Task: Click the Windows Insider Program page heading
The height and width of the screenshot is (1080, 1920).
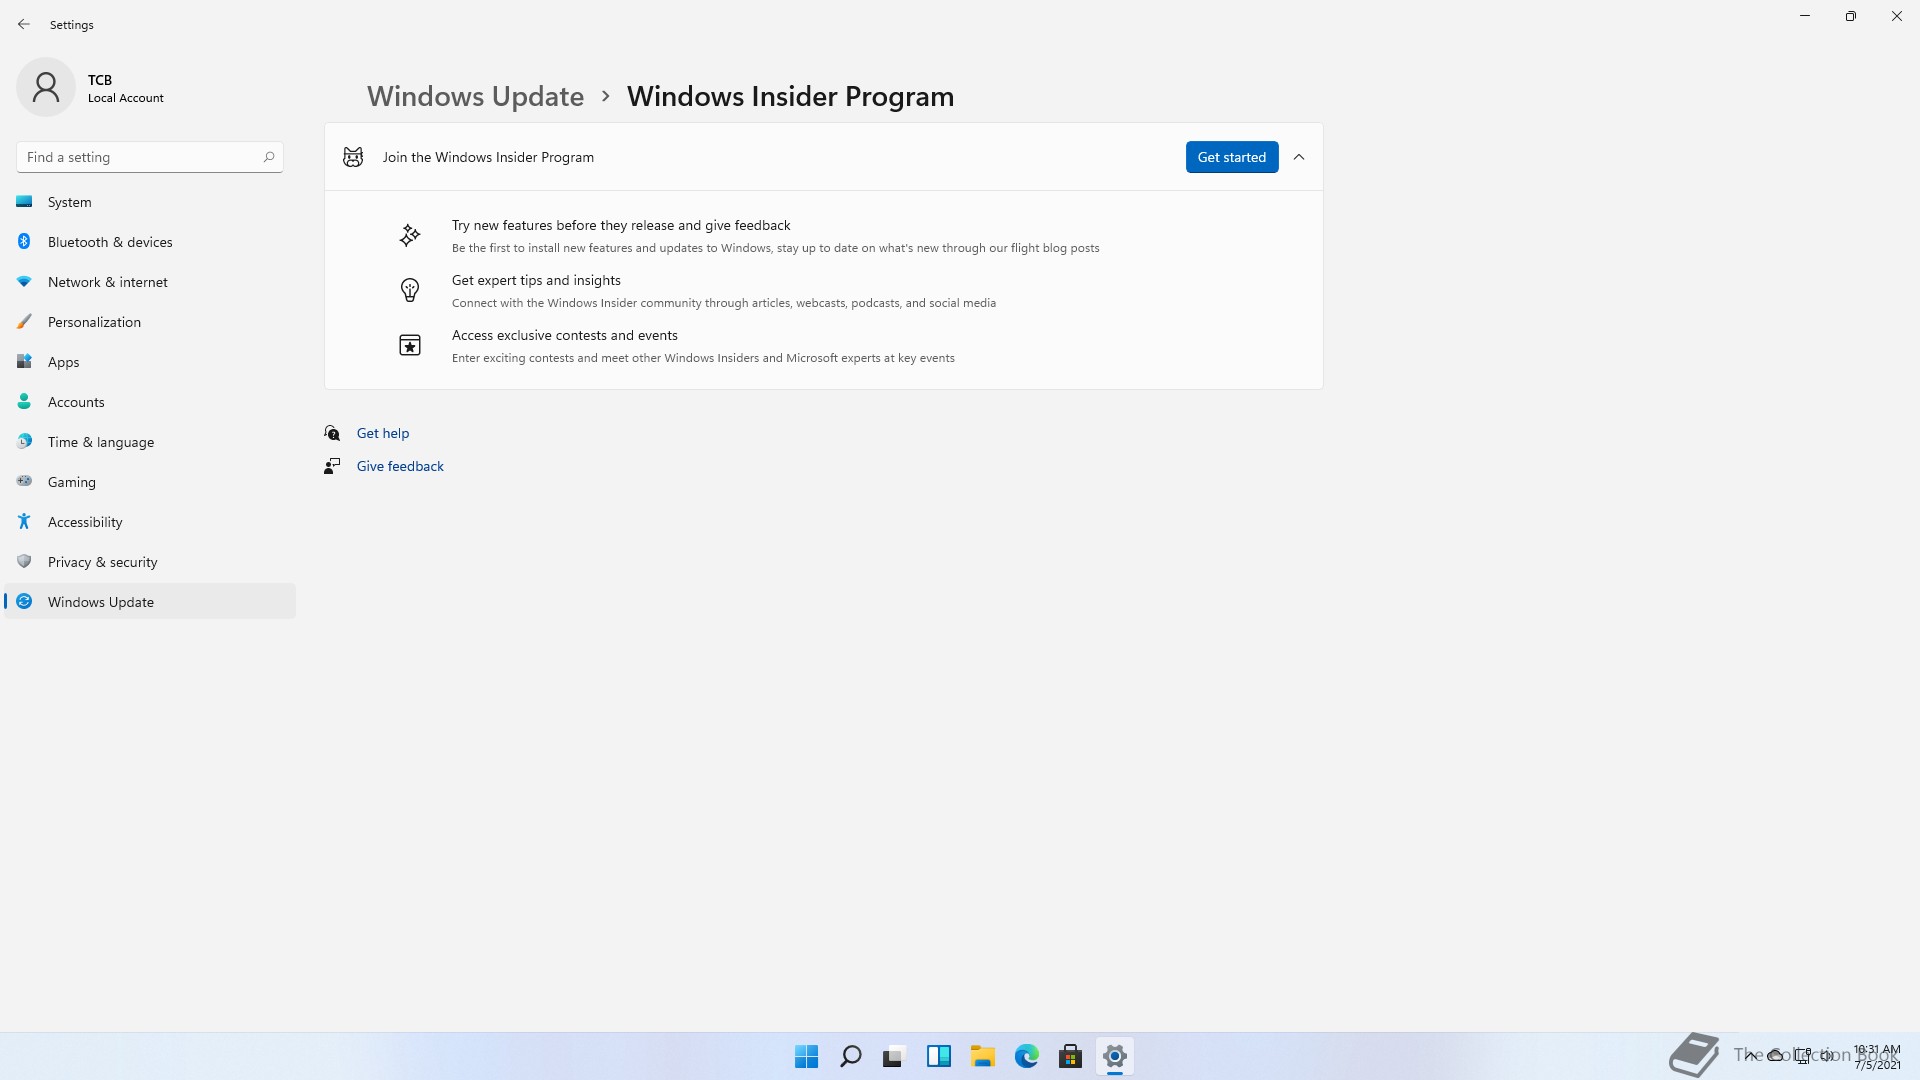Action: pos(790,96)
